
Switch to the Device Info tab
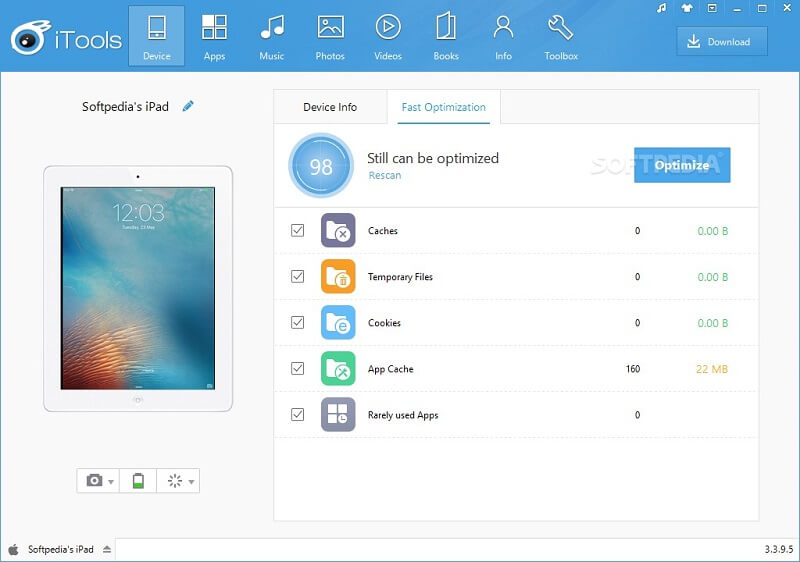[330, 107]
